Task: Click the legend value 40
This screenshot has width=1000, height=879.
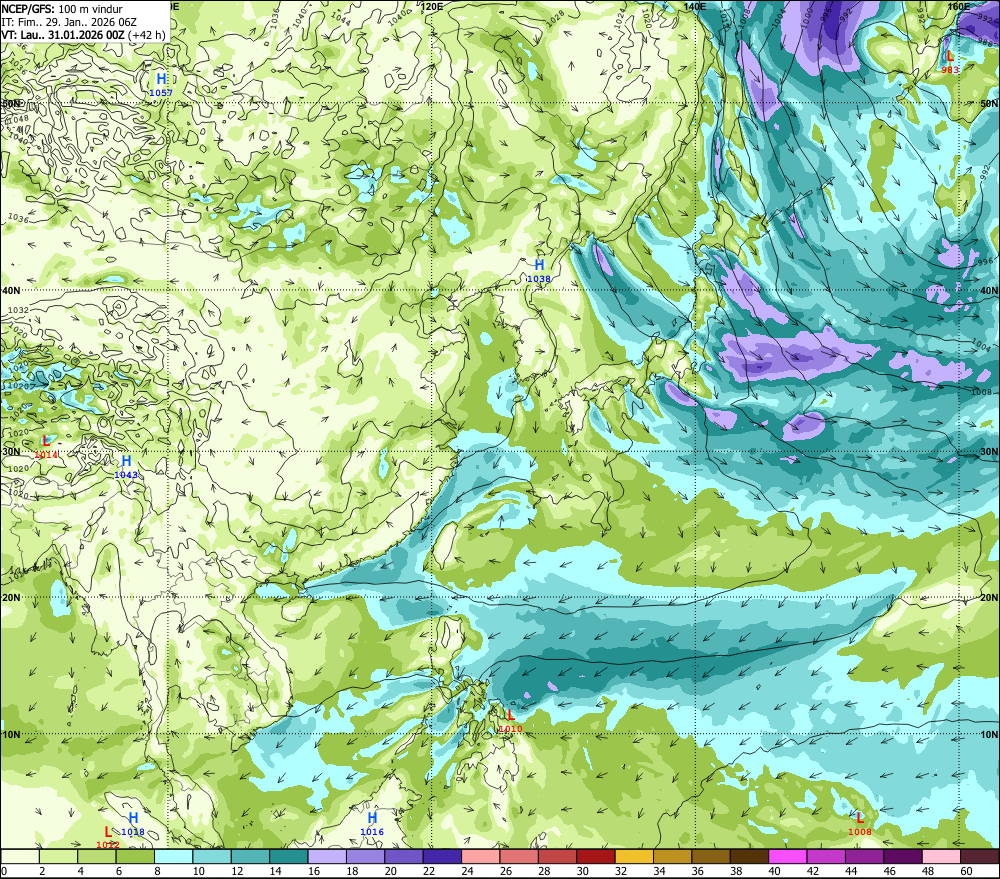Action: pyautogui.click(x=774, y=871)
